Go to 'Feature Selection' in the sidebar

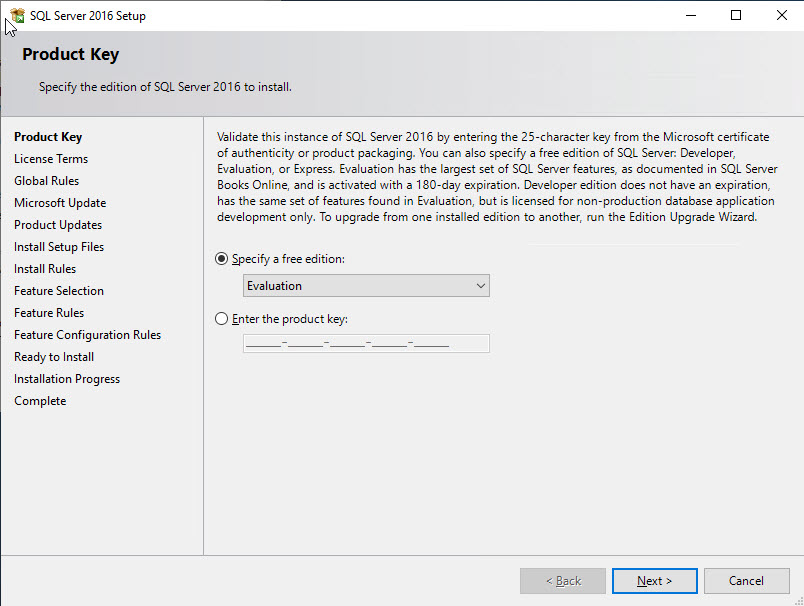point(58,290)
